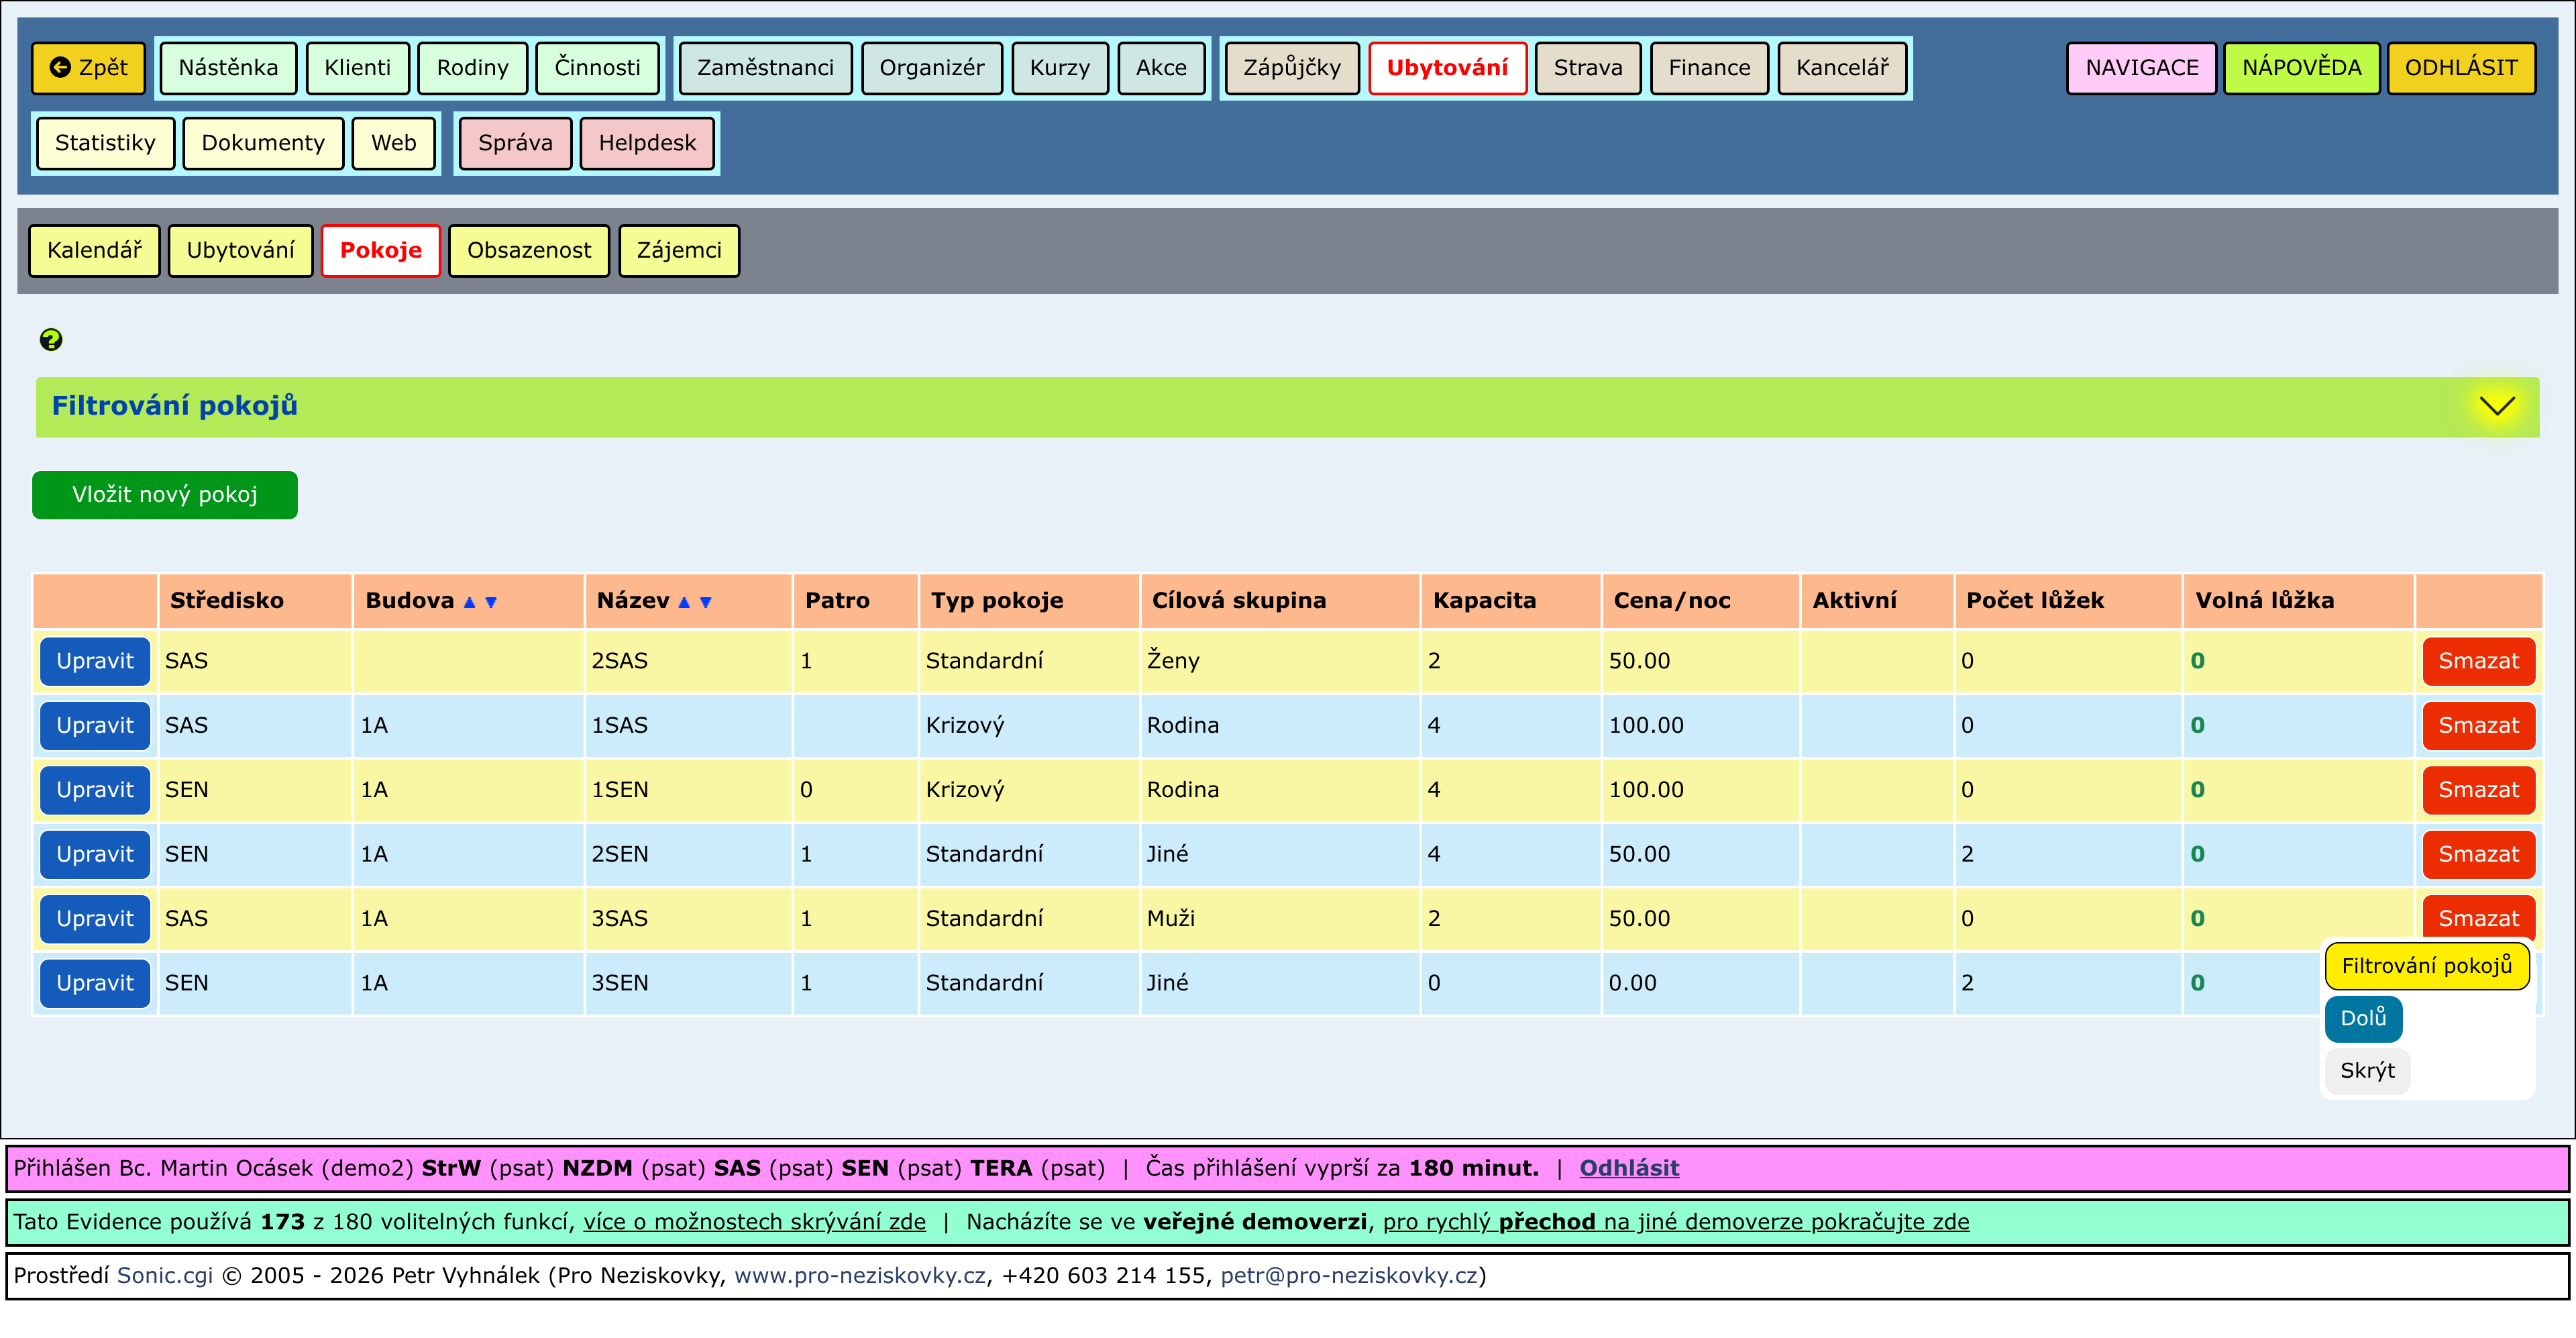Open the www.pro-neziskovky.cz link

pos(859,1276)
